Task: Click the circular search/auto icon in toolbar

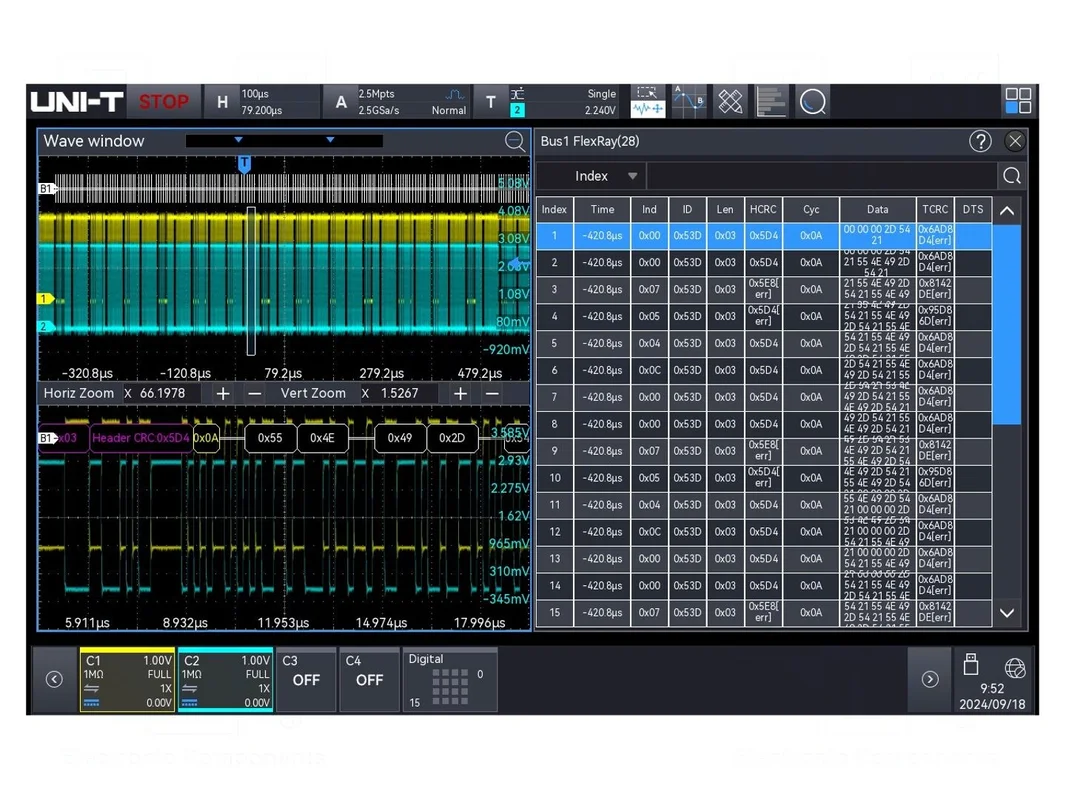Action: click(812, 101)
